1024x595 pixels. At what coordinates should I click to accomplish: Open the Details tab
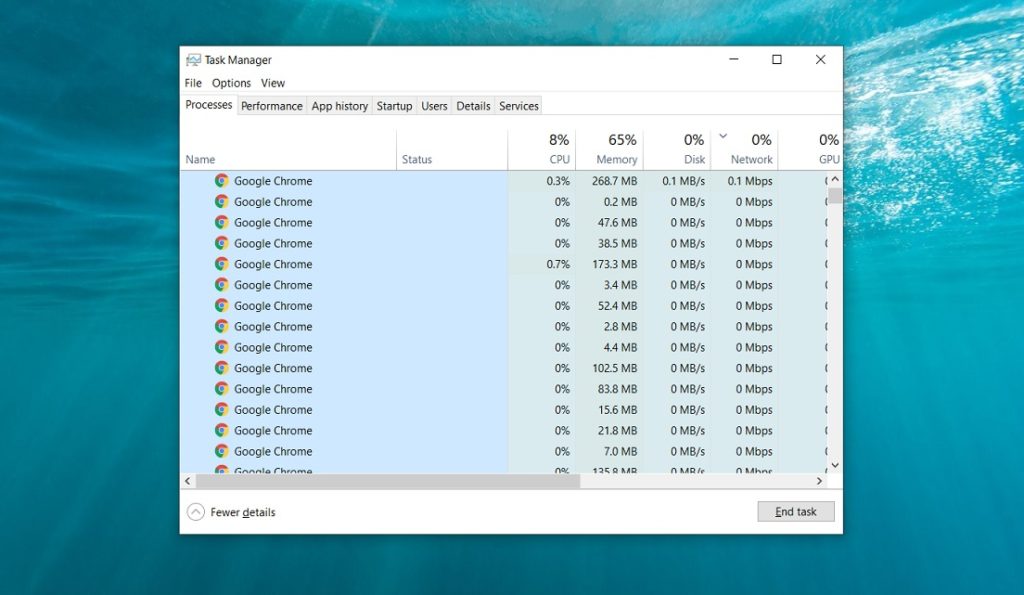pos(472,105)
